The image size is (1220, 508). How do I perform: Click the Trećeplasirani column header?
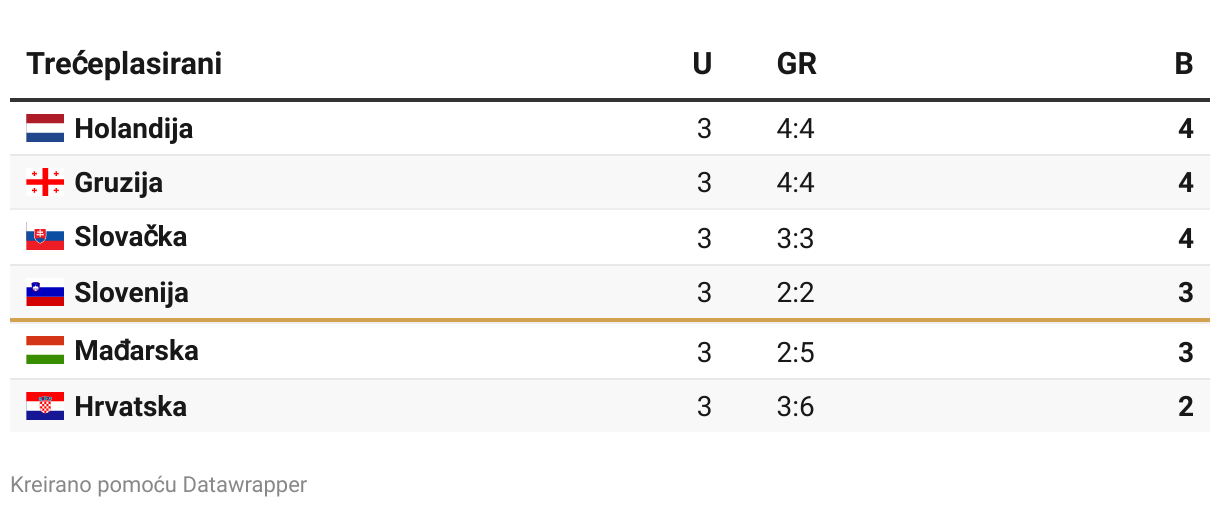[124, 64]
